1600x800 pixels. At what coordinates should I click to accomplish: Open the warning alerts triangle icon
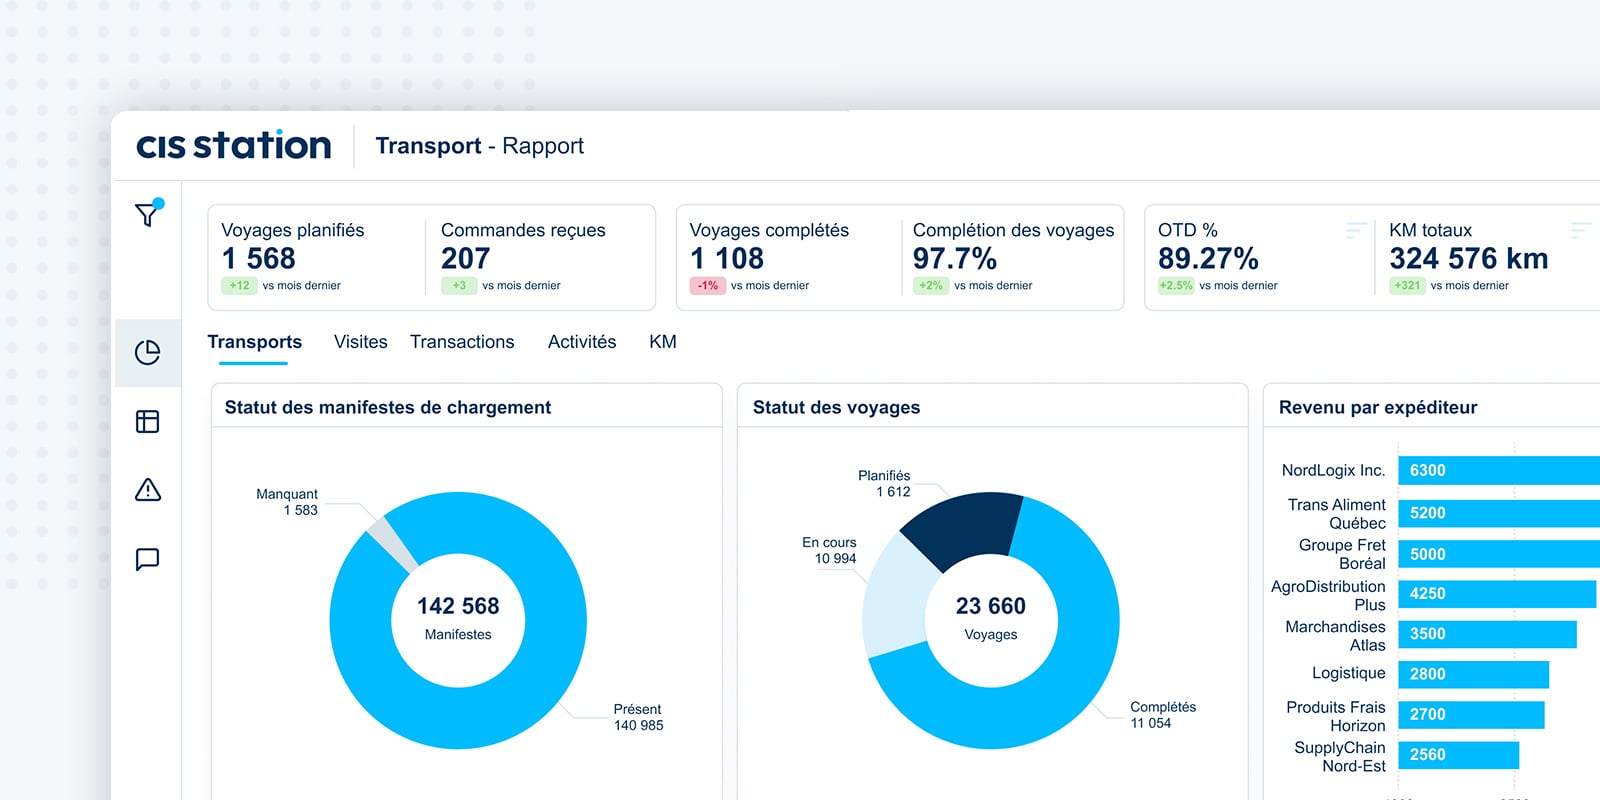click(x=148, y=490)
